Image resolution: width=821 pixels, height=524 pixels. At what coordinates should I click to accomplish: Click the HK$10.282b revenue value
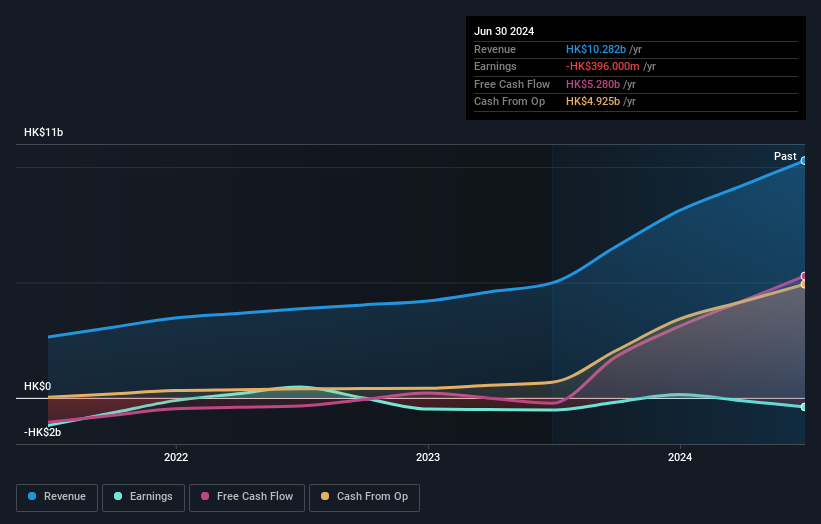596,49
